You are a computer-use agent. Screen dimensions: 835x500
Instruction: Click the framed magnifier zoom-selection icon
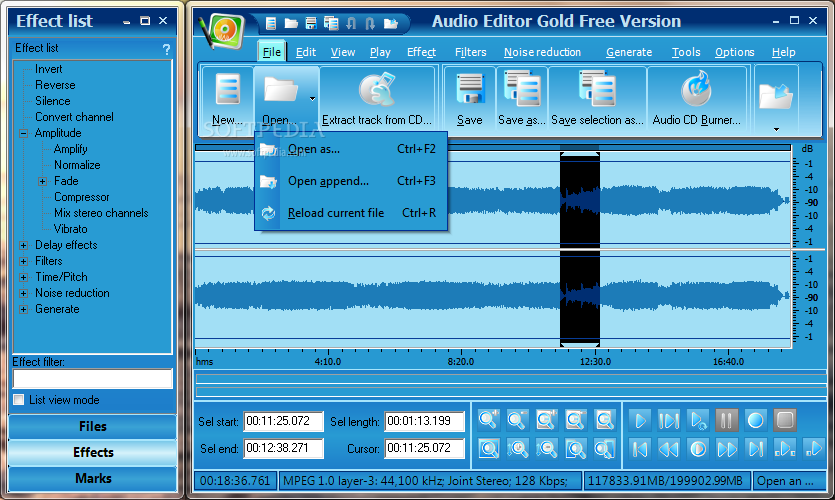488,448
